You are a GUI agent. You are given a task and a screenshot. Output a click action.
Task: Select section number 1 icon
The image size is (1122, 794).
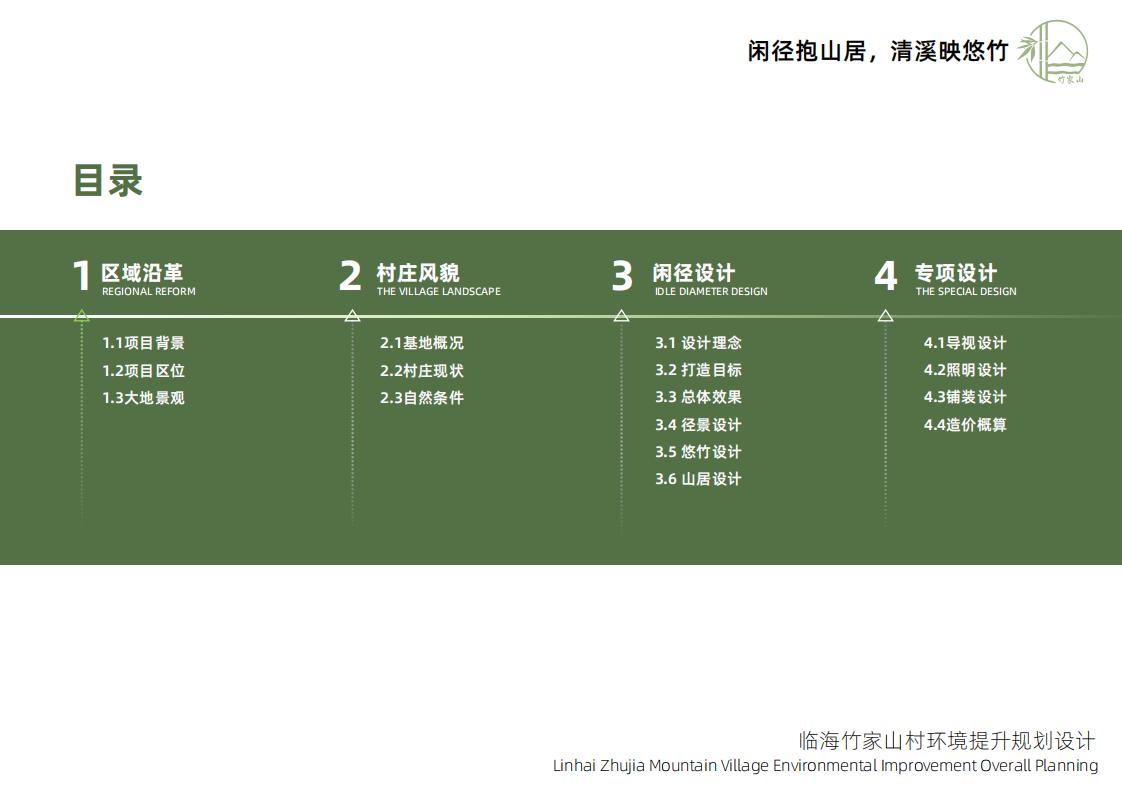(x=81, y=276)
